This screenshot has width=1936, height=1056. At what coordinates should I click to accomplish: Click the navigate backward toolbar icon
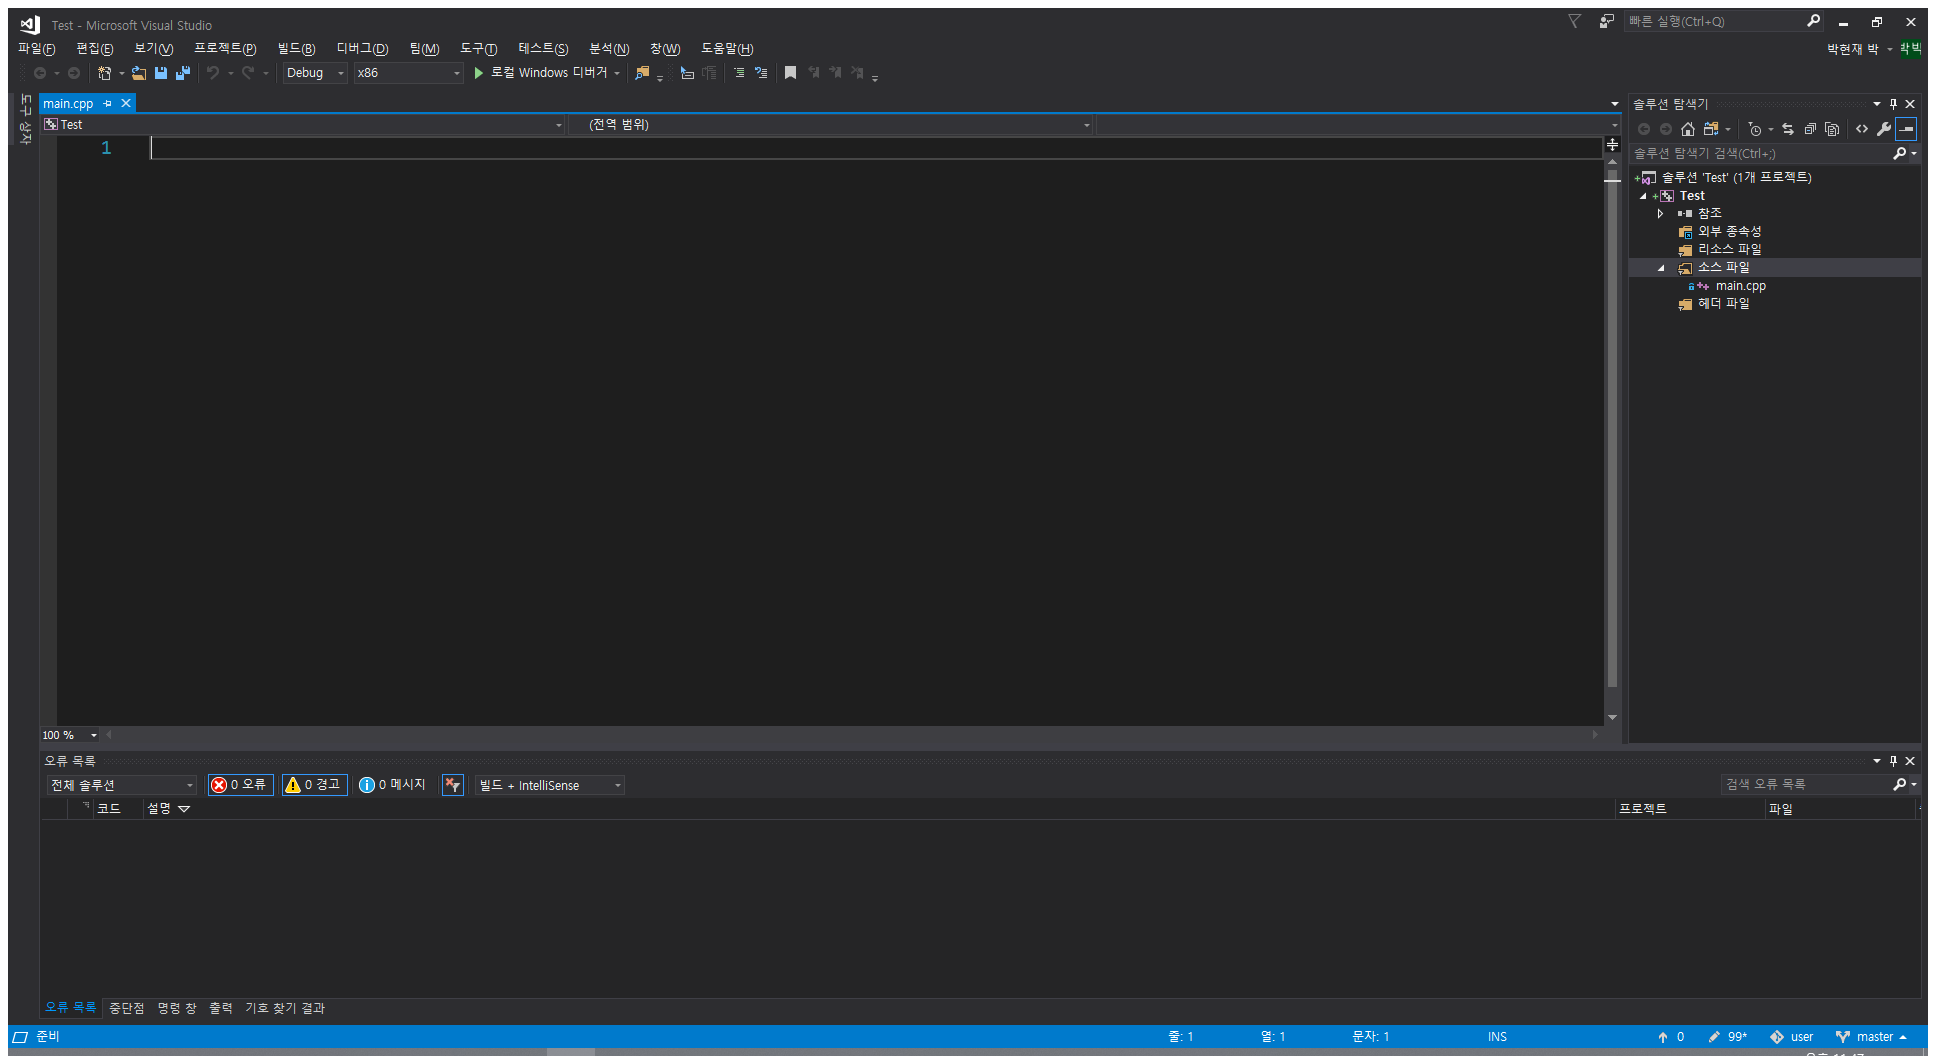(x=40, y=73)
